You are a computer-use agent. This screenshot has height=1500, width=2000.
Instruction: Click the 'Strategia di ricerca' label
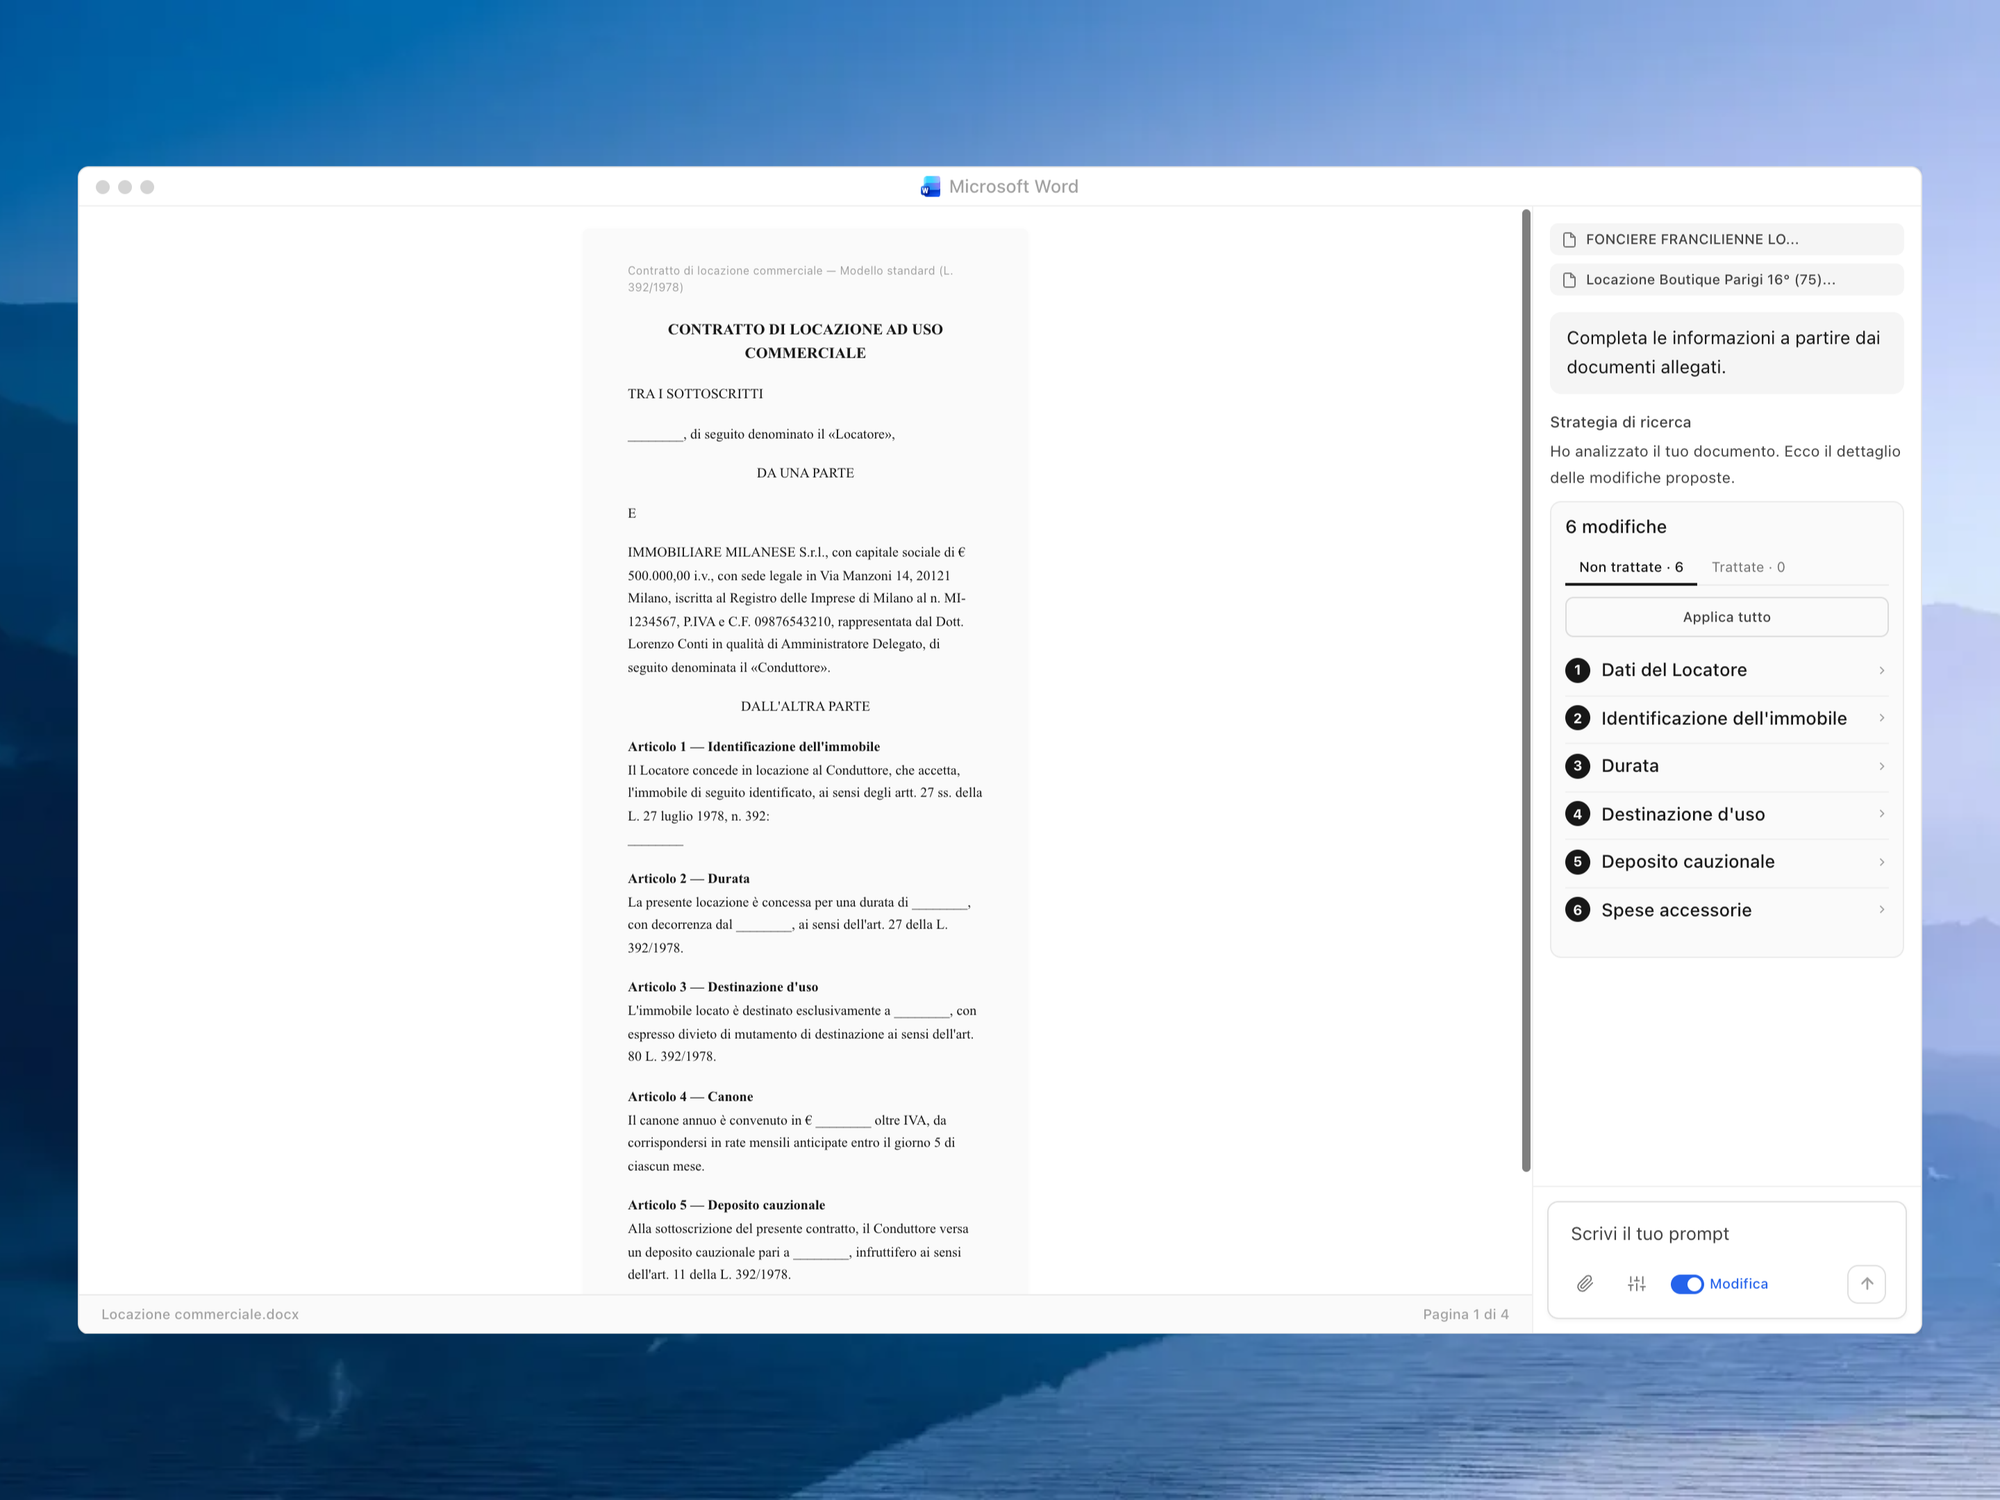point(1620,422)
